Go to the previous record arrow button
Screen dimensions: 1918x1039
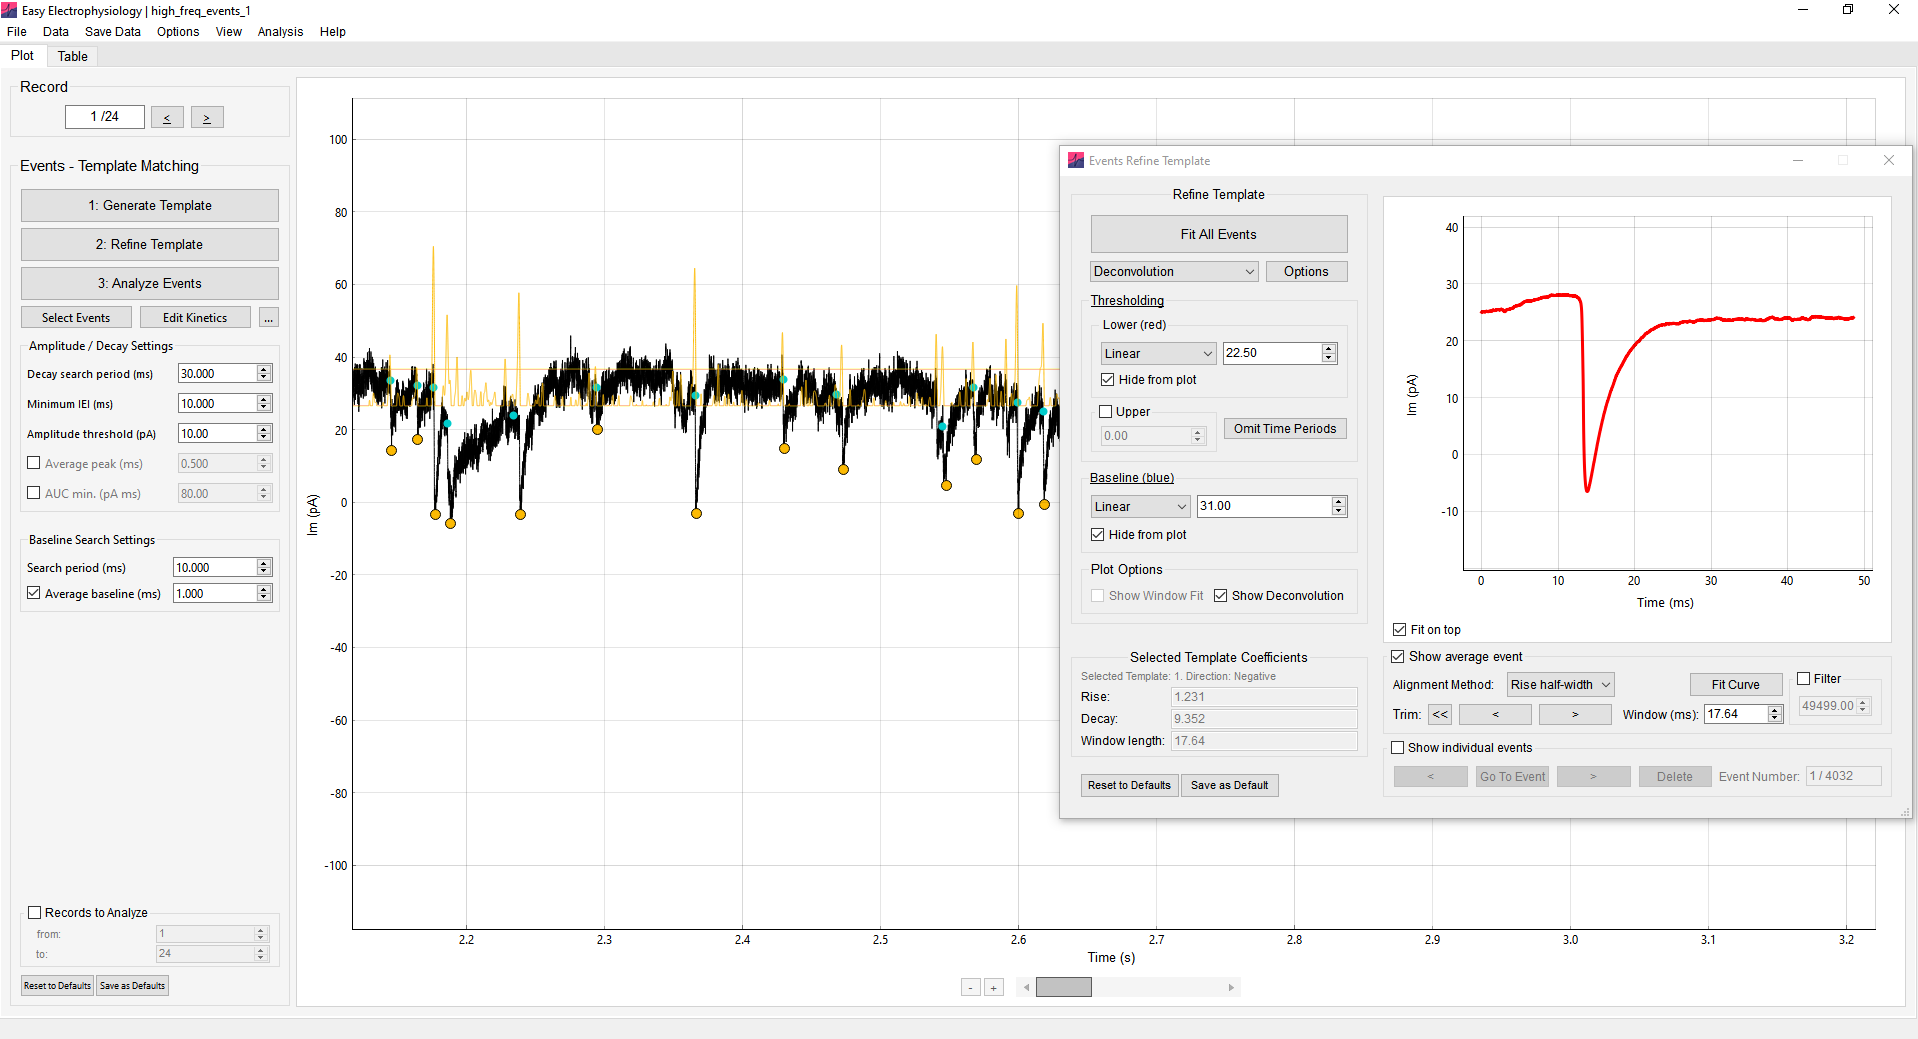[x=167, y=118]
